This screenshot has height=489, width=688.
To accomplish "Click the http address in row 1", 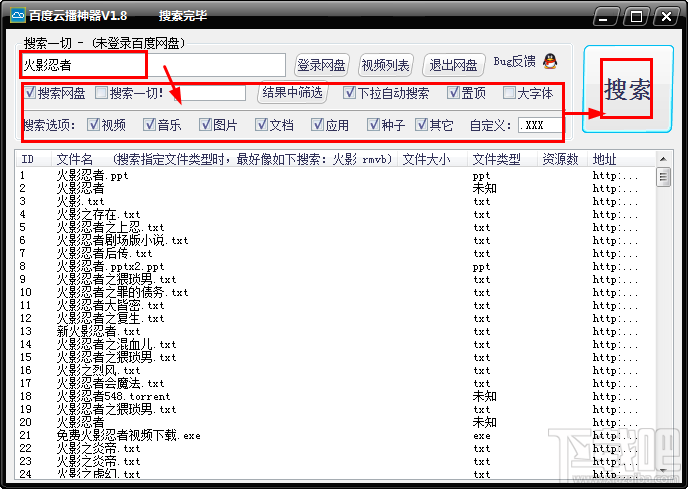I will coord(615,176).
